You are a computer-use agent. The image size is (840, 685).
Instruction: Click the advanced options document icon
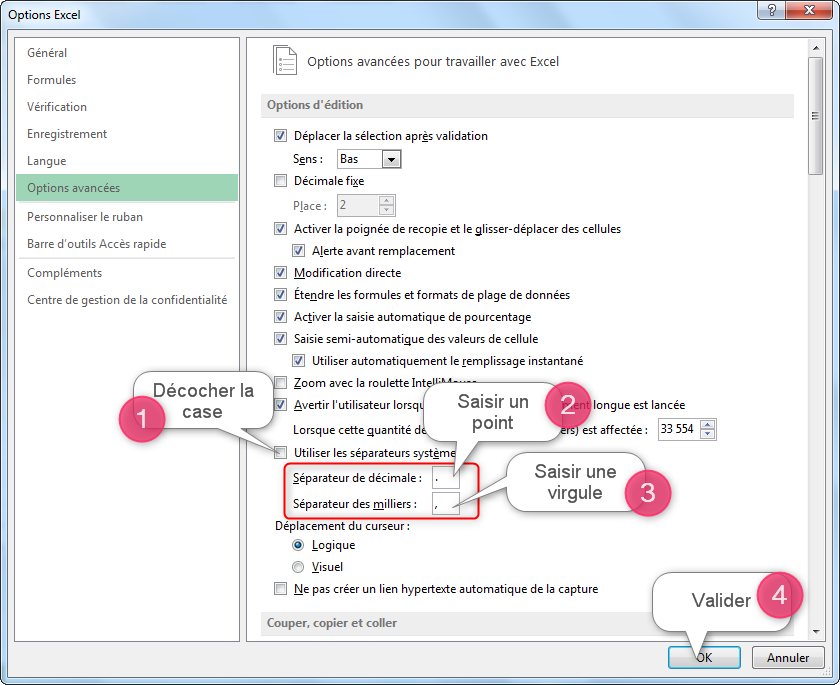tap(285, 60)
